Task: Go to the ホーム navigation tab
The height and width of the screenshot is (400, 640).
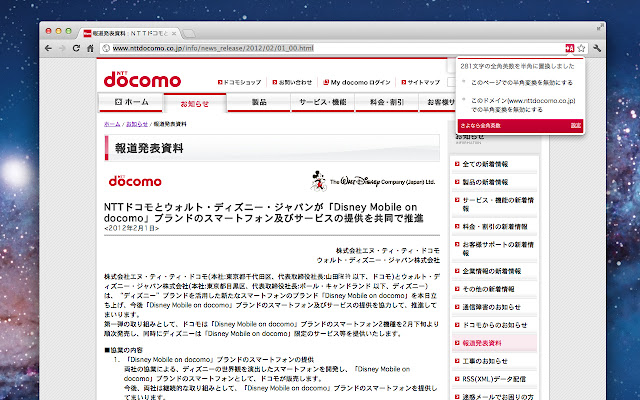Action: tap(131, 102)
